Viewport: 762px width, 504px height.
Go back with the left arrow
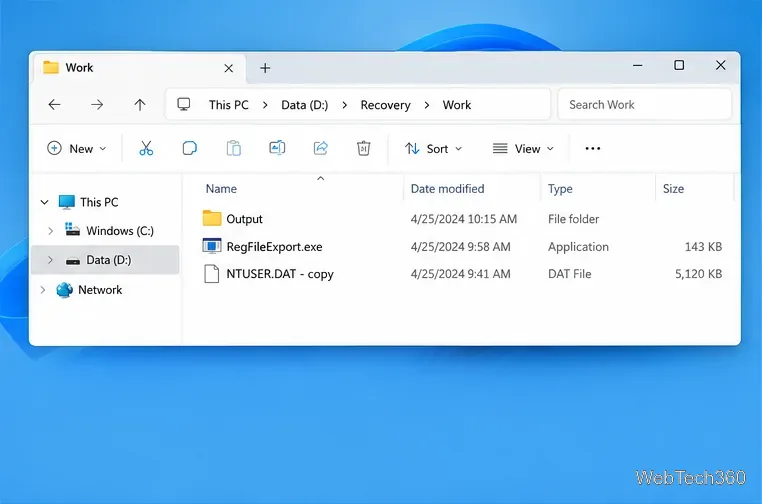tap(54, 104)
